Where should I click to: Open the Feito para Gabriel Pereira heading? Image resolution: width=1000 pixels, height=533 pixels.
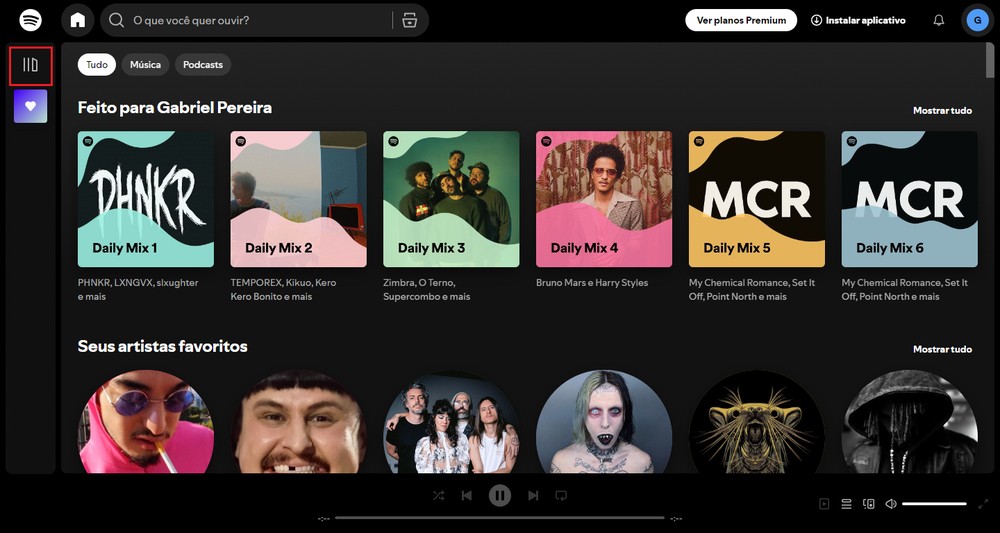[175, 108]
